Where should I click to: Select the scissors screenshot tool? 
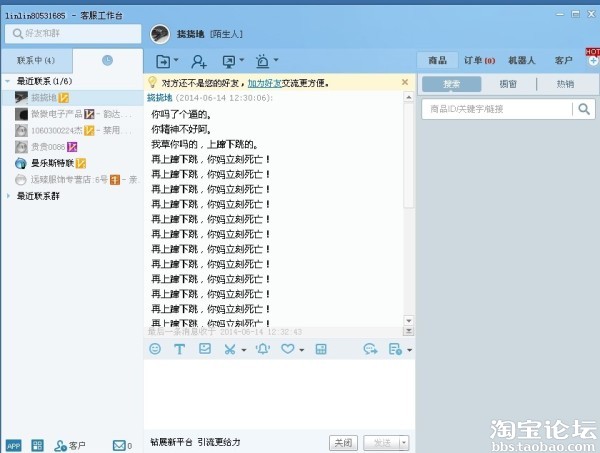tap(230, 349)
